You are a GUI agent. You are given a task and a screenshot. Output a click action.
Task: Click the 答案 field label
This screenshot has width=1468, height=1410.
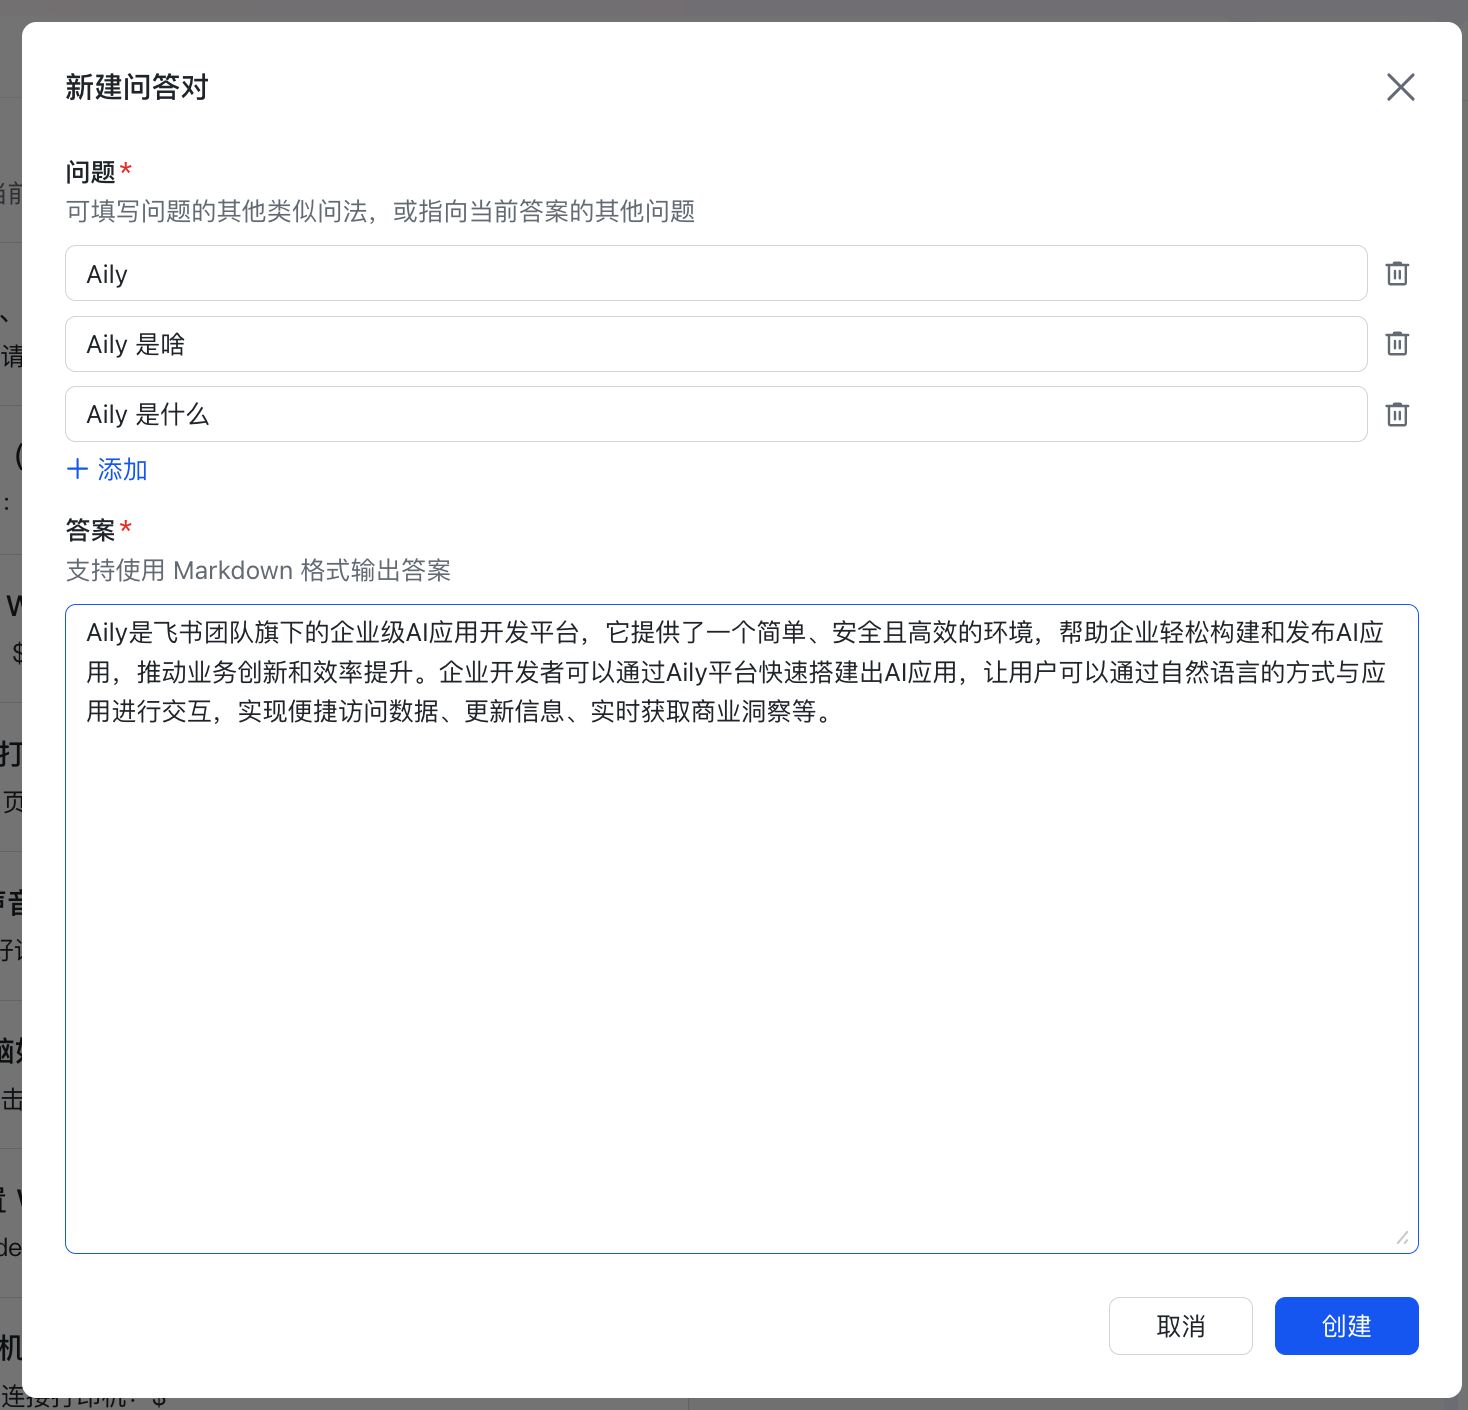[x=91, y=530]
